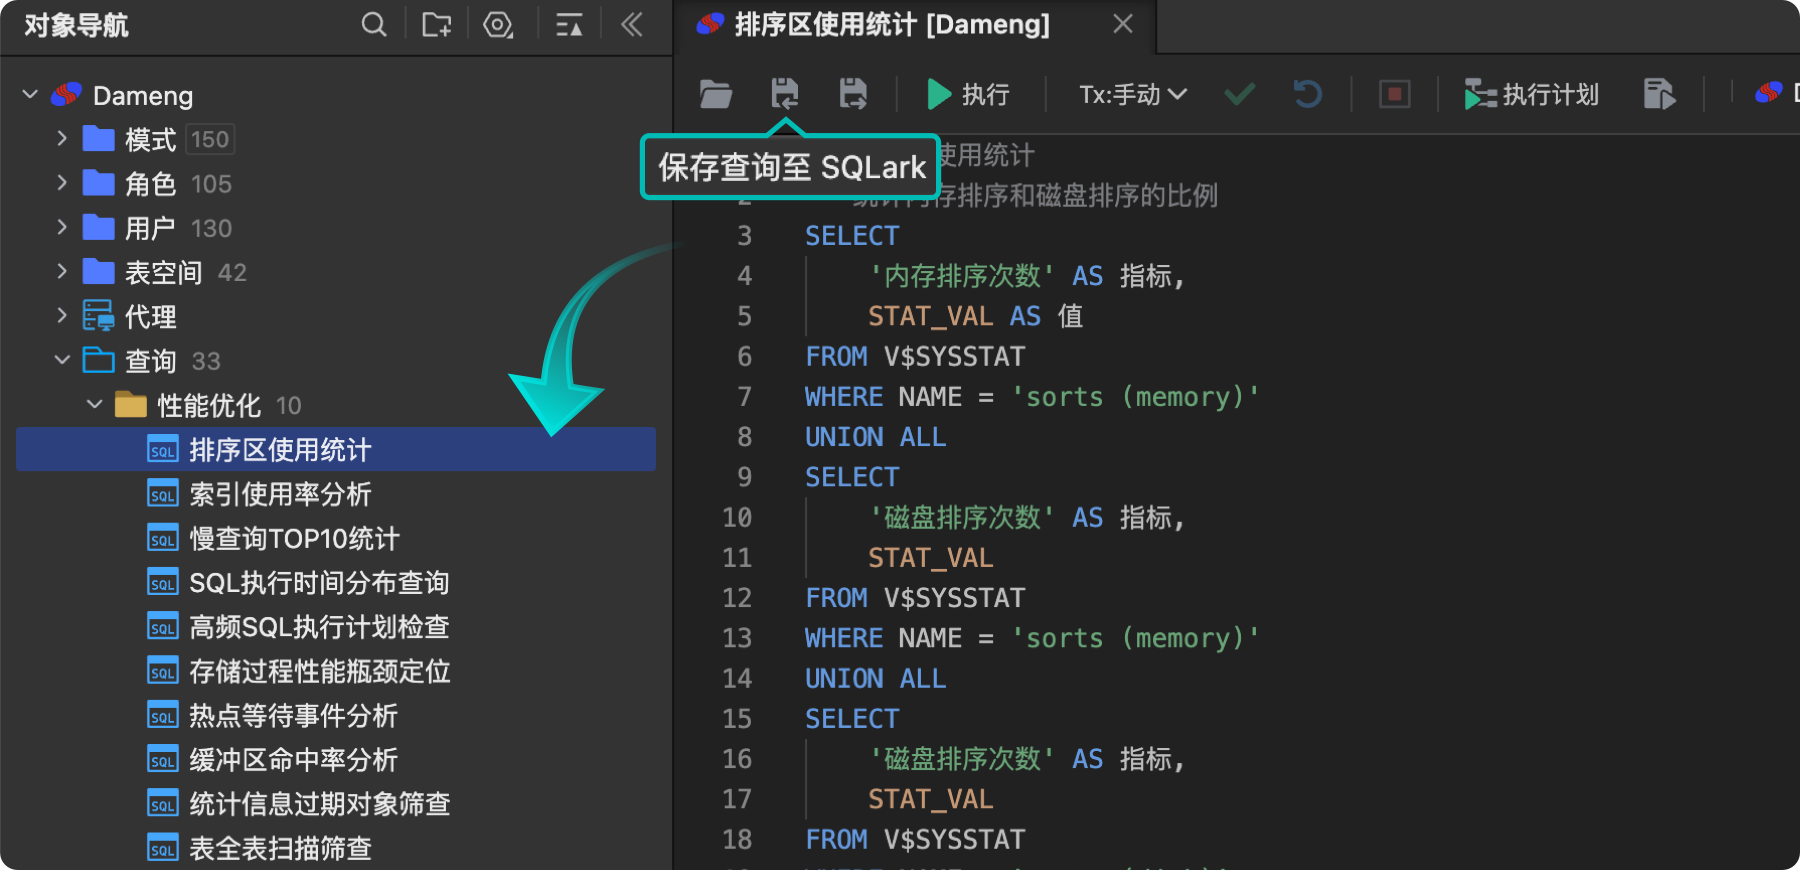Click V$SYSSTAT on line 6
Image resolution: width=1800 pixels, height=870 pixels.
(x=955, y=357)
